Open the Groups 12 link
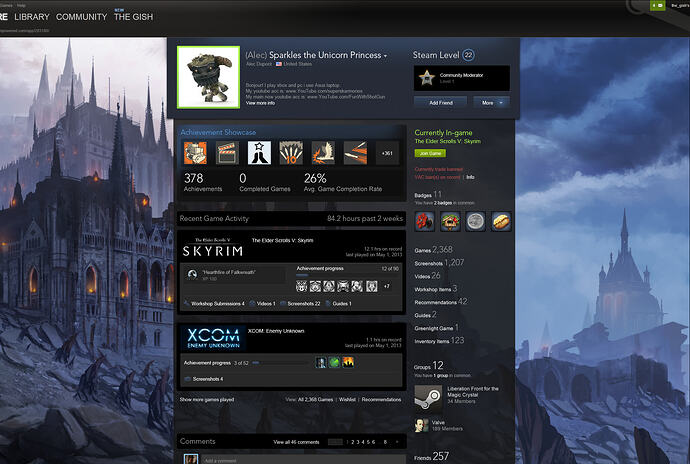 429,366
